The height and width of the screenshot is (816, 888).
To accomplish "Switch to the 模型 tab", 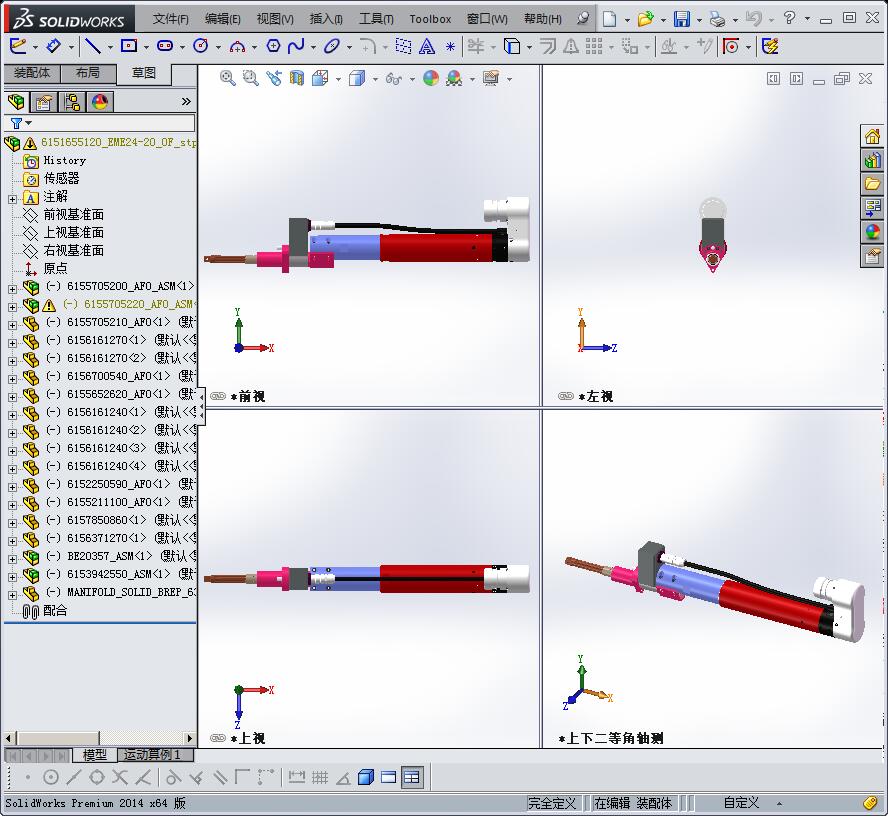I will click(95, 754).
